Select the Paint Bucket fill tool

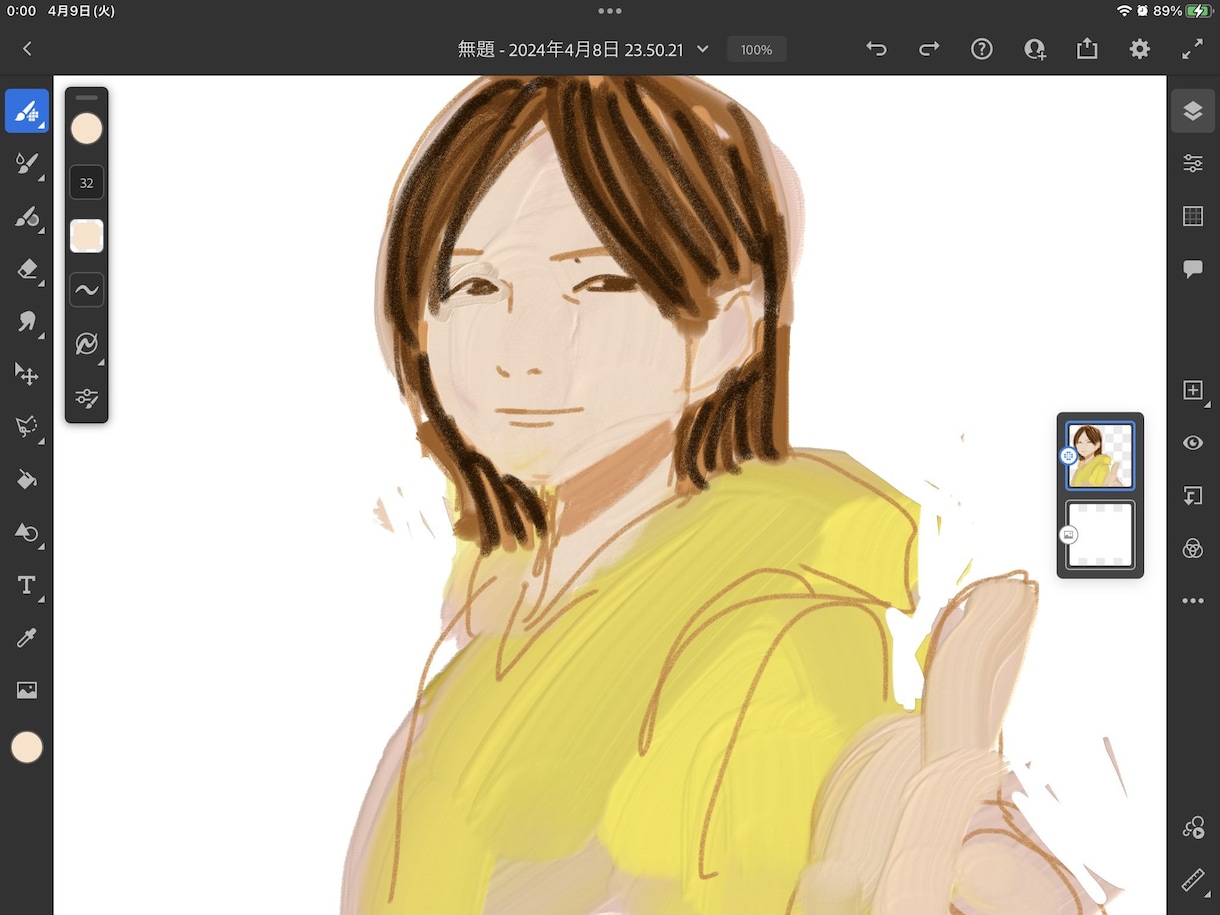(27, 480)
